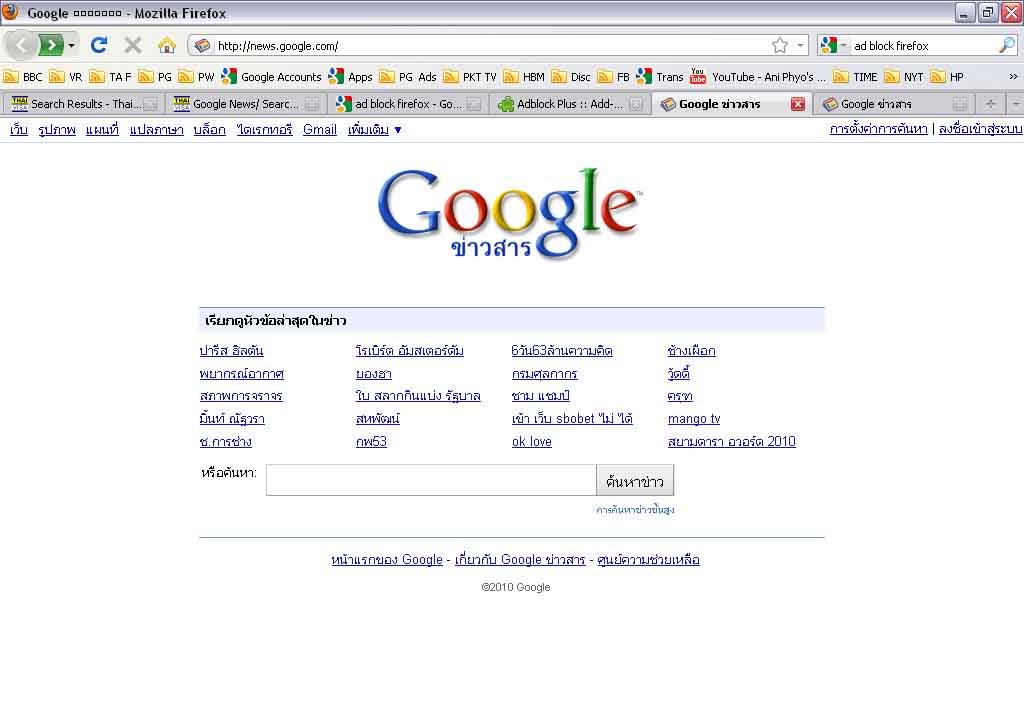
Task: Open the PG bookmark feed
Action: point(155,77)
